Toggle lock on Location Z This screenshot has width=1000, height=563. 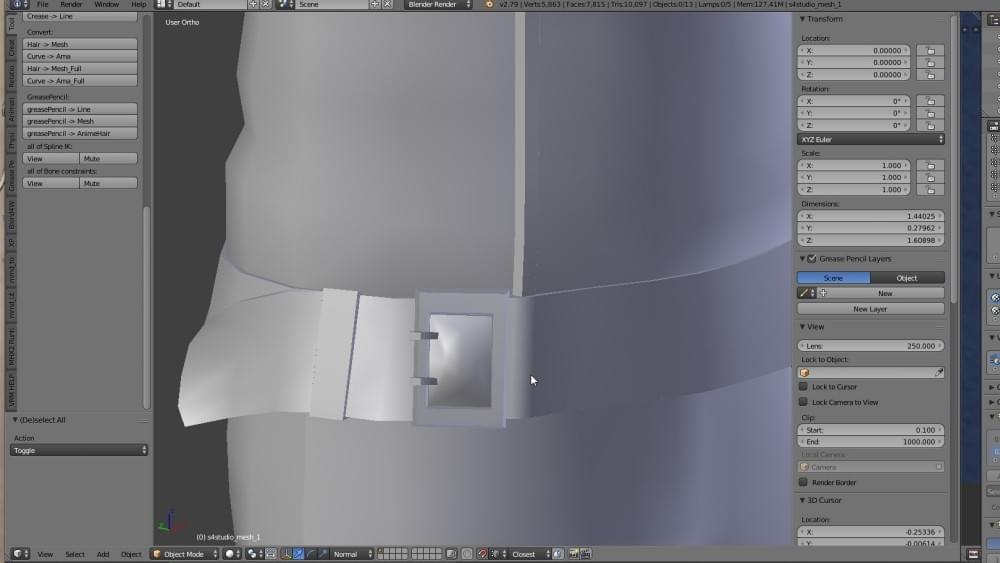(930, 75)
